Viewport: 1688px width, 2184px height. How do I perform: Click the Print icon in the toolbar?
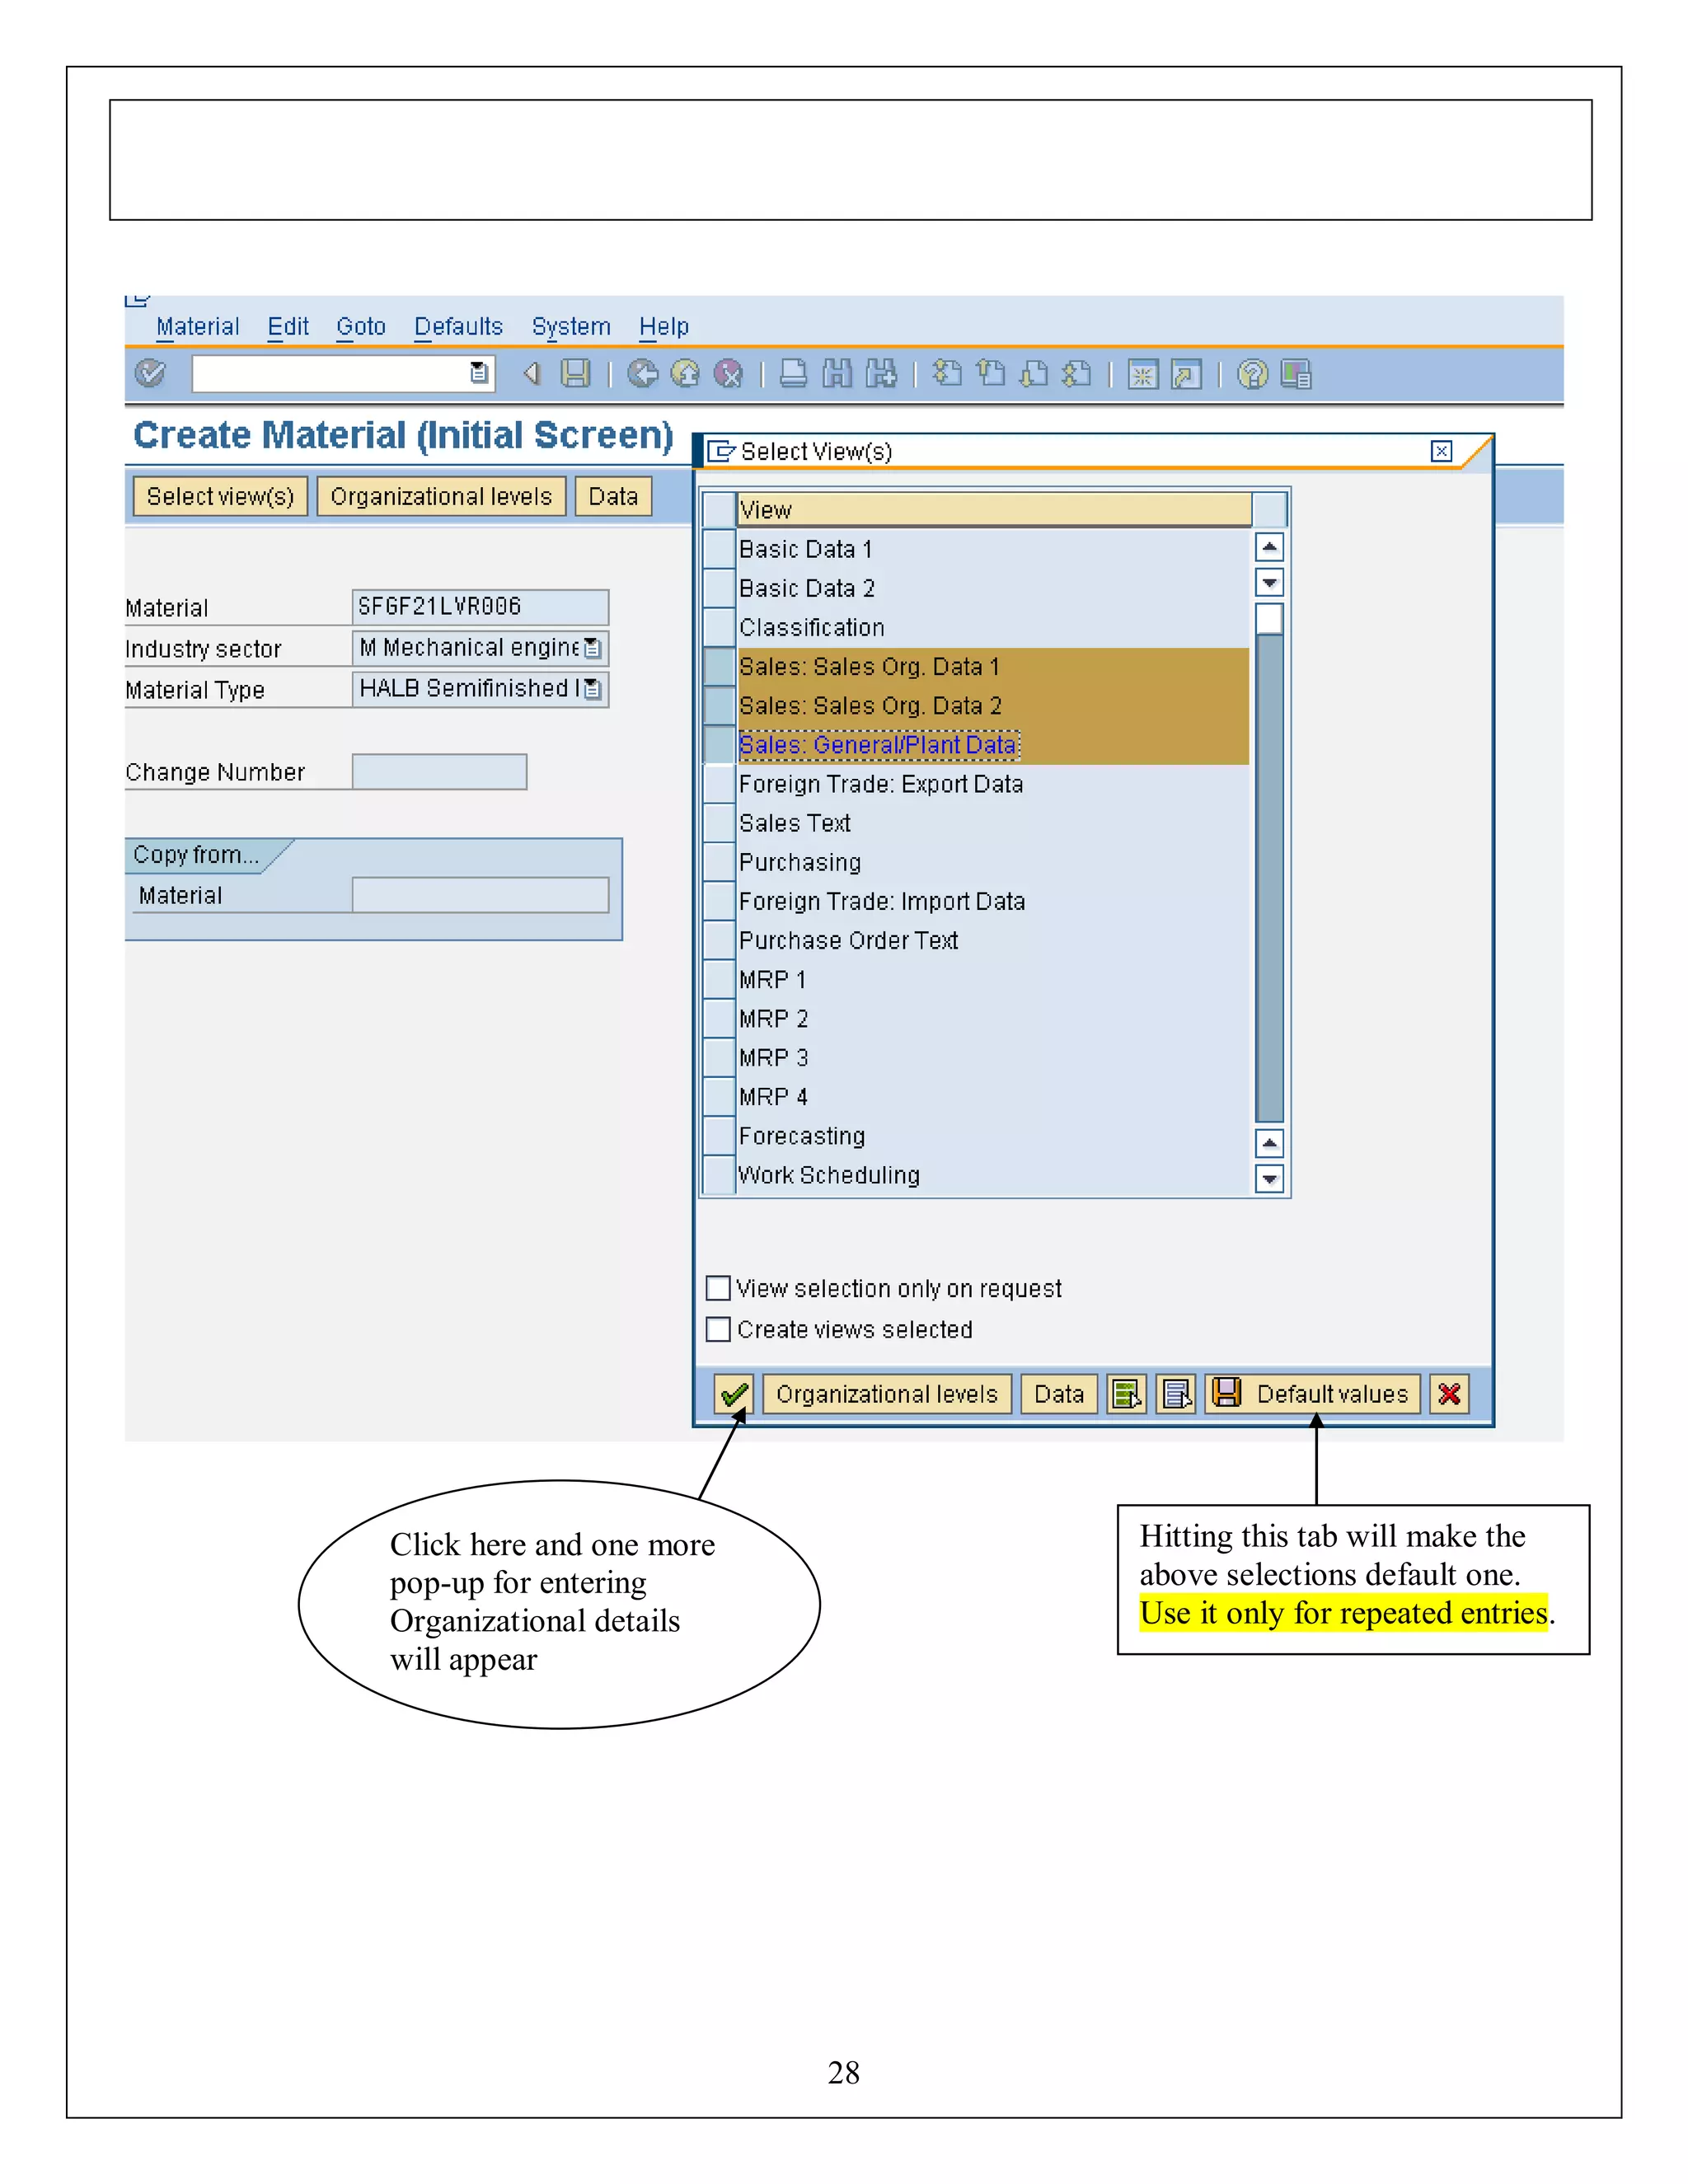pos(793,374)
